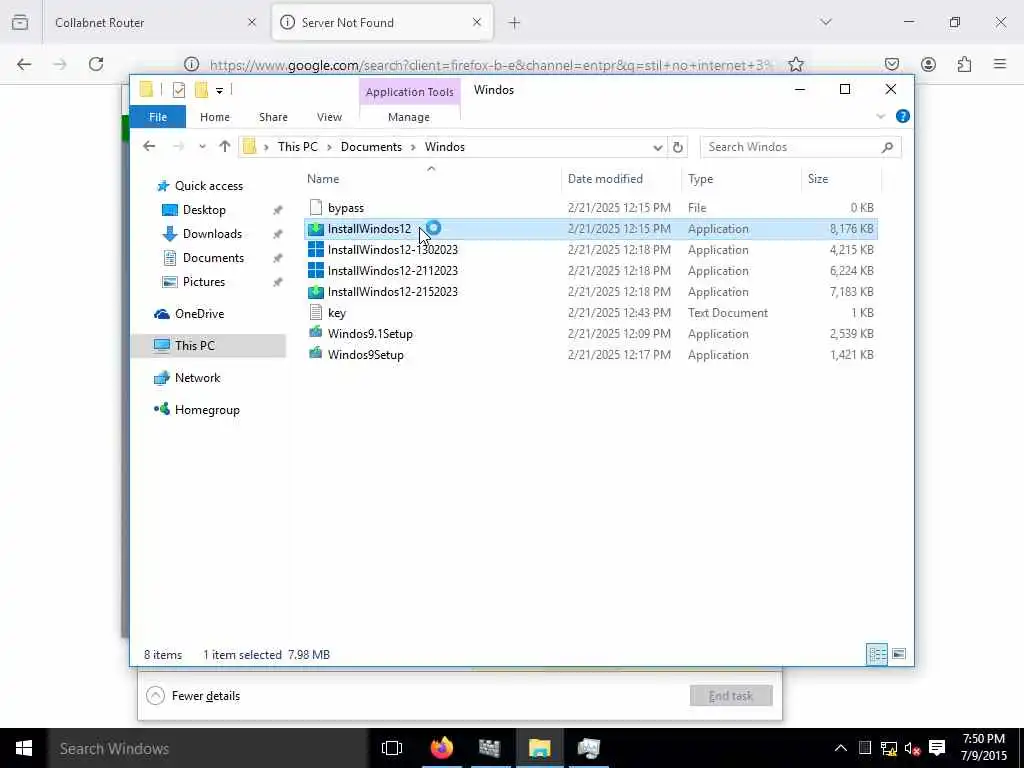Select Desktop in the navigation pane

tap(204, 210)
